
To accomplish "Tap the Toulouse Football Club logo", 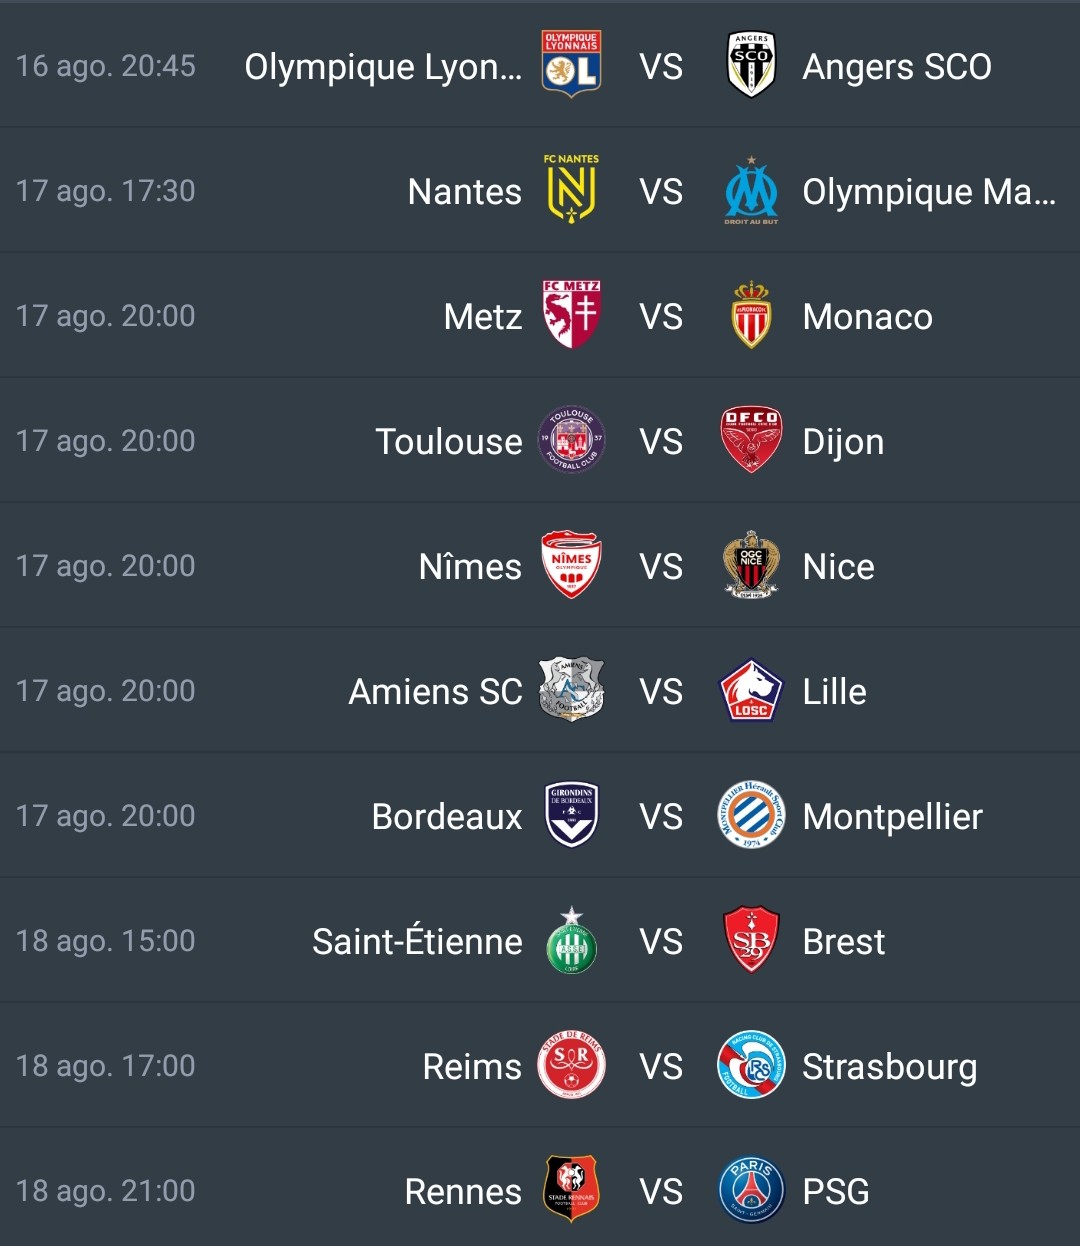I will [x=571, y=439].
